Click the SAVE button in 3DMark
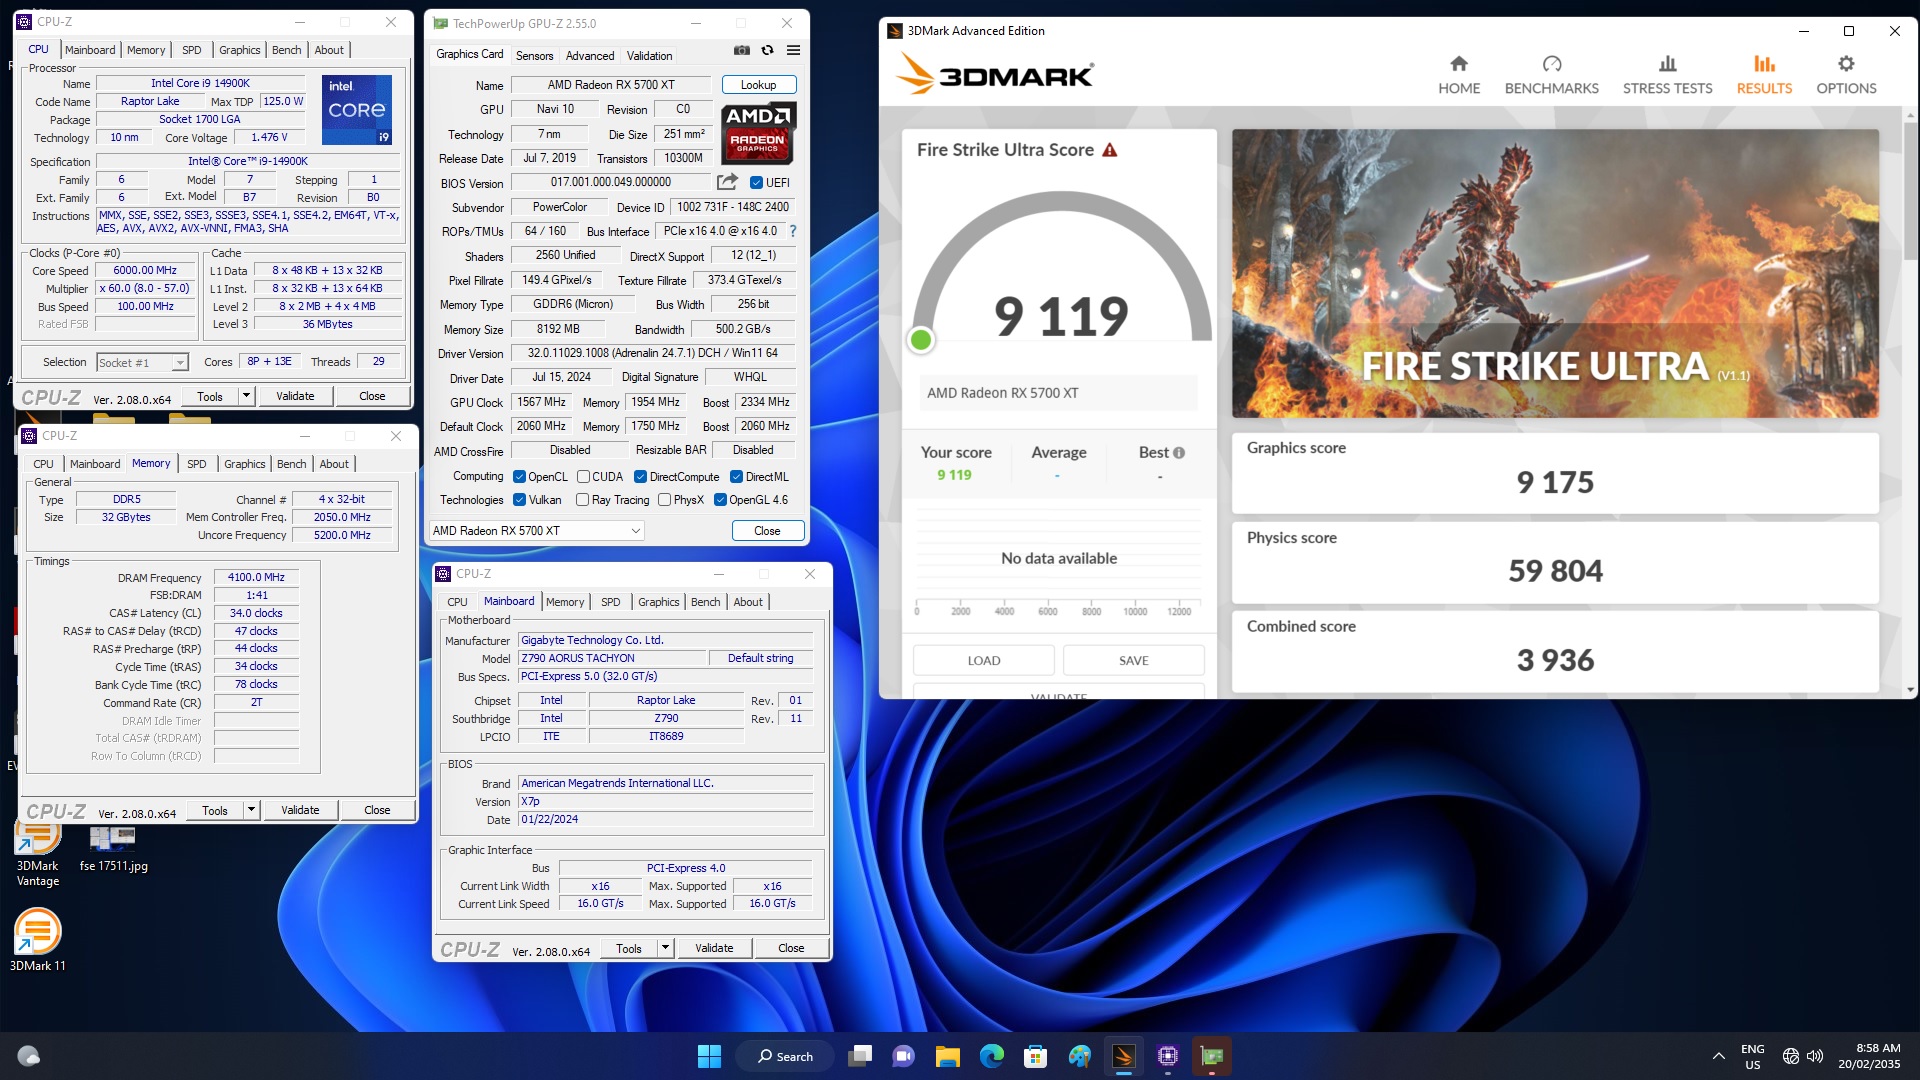Image resolution: width=1920 pixels, height=1080 pixels. pos(1133,660)
